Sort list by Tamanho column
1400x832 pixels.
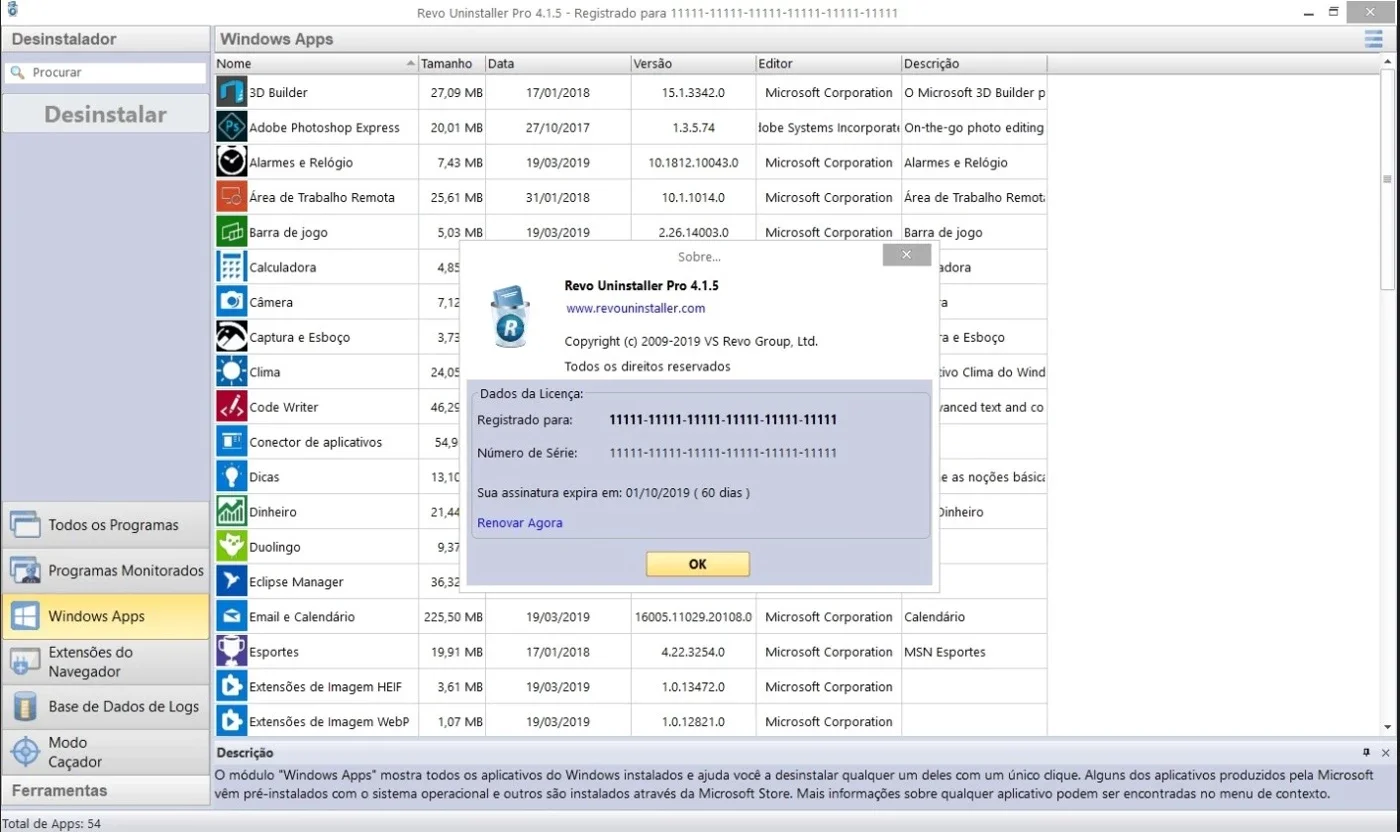pyautogui.click(x=451, y=63)
